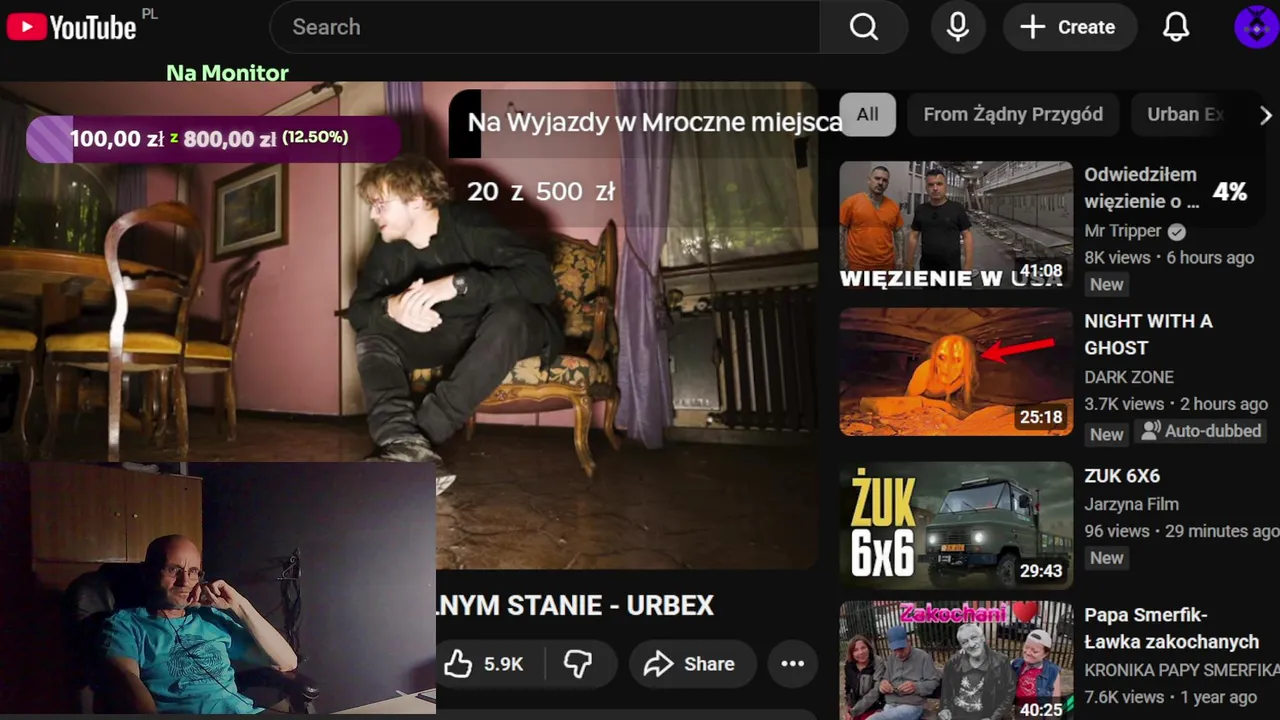The width and height of the screenshot is (1280, 720).
Task: Expand more filter chips with right arrow
Action: coord(1265,115)
